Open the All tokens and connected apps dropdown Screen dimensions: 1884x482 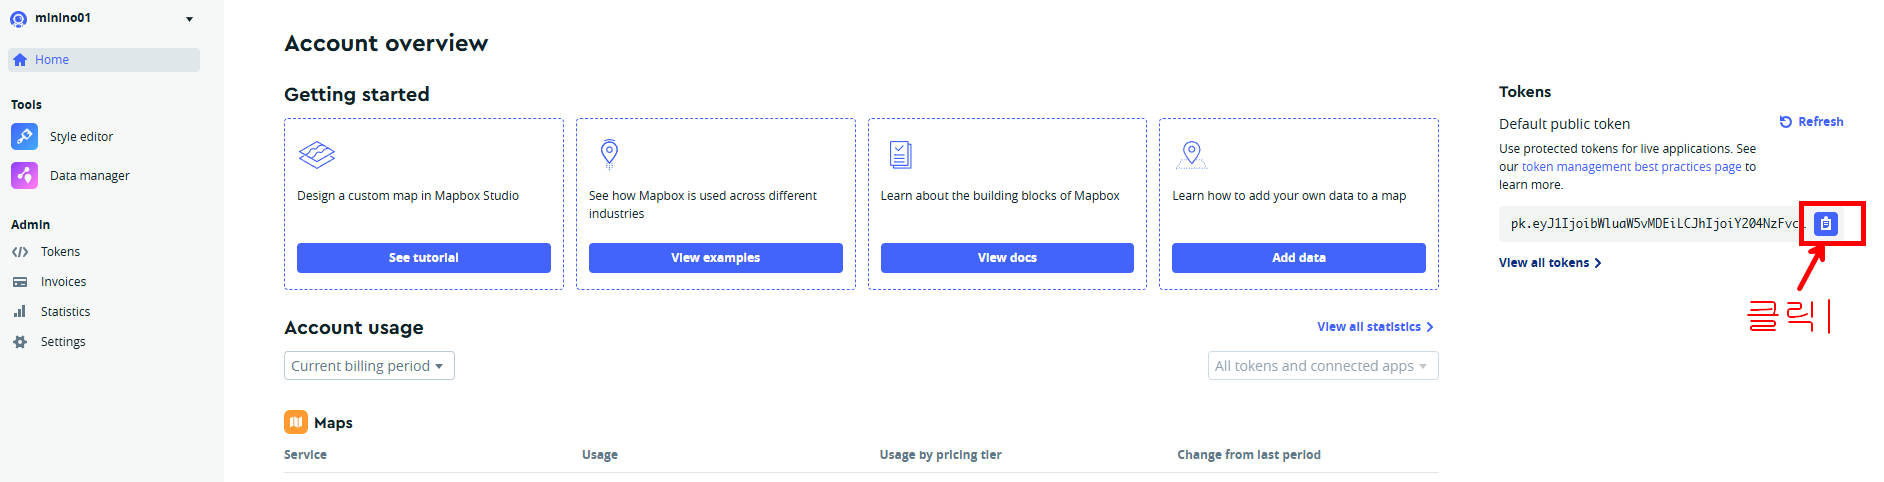pos(1323,366)
